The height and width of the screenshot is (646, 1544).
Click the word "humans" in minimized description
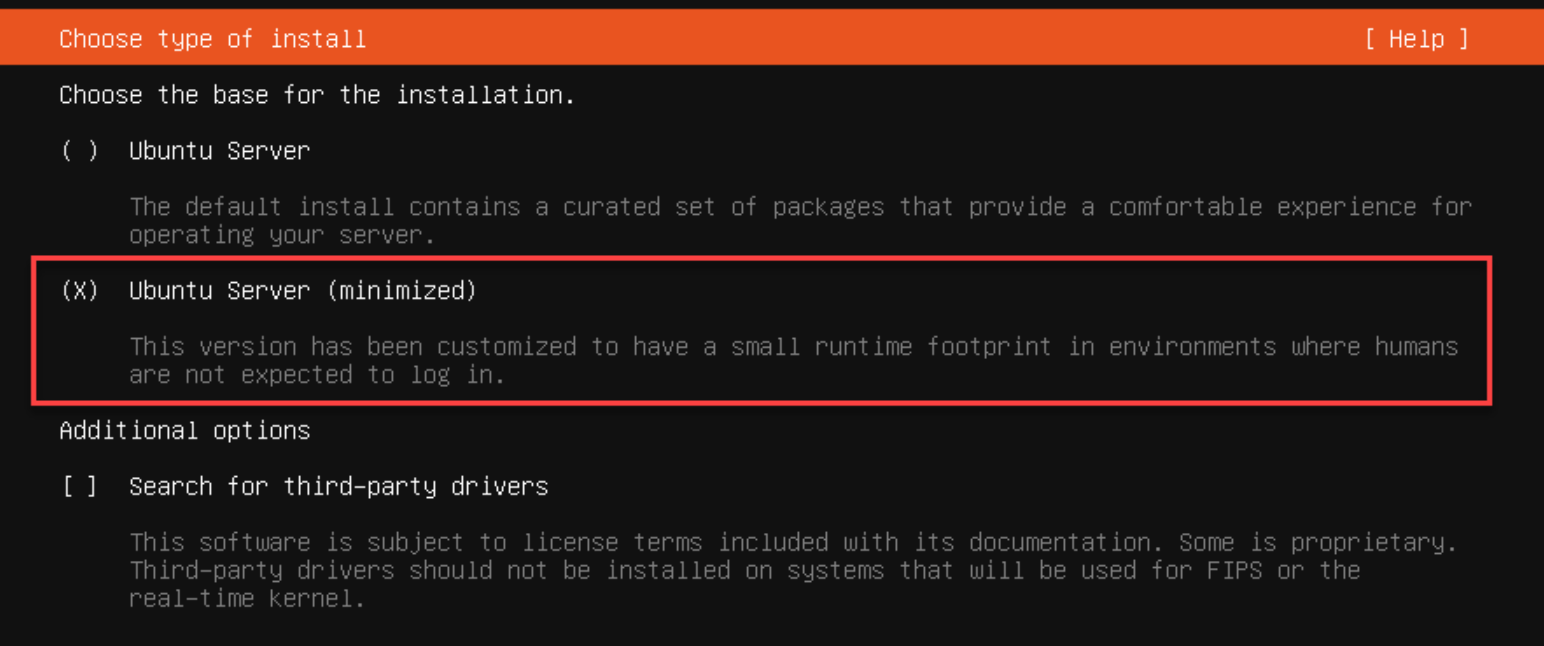click(1416, 347)
